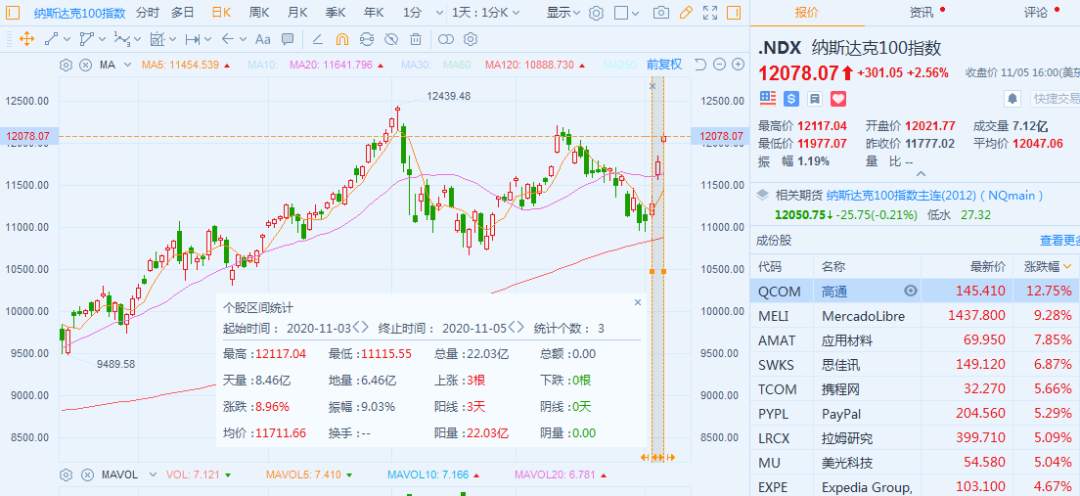Click the eraser pencil icon

(x=318, y=39)
